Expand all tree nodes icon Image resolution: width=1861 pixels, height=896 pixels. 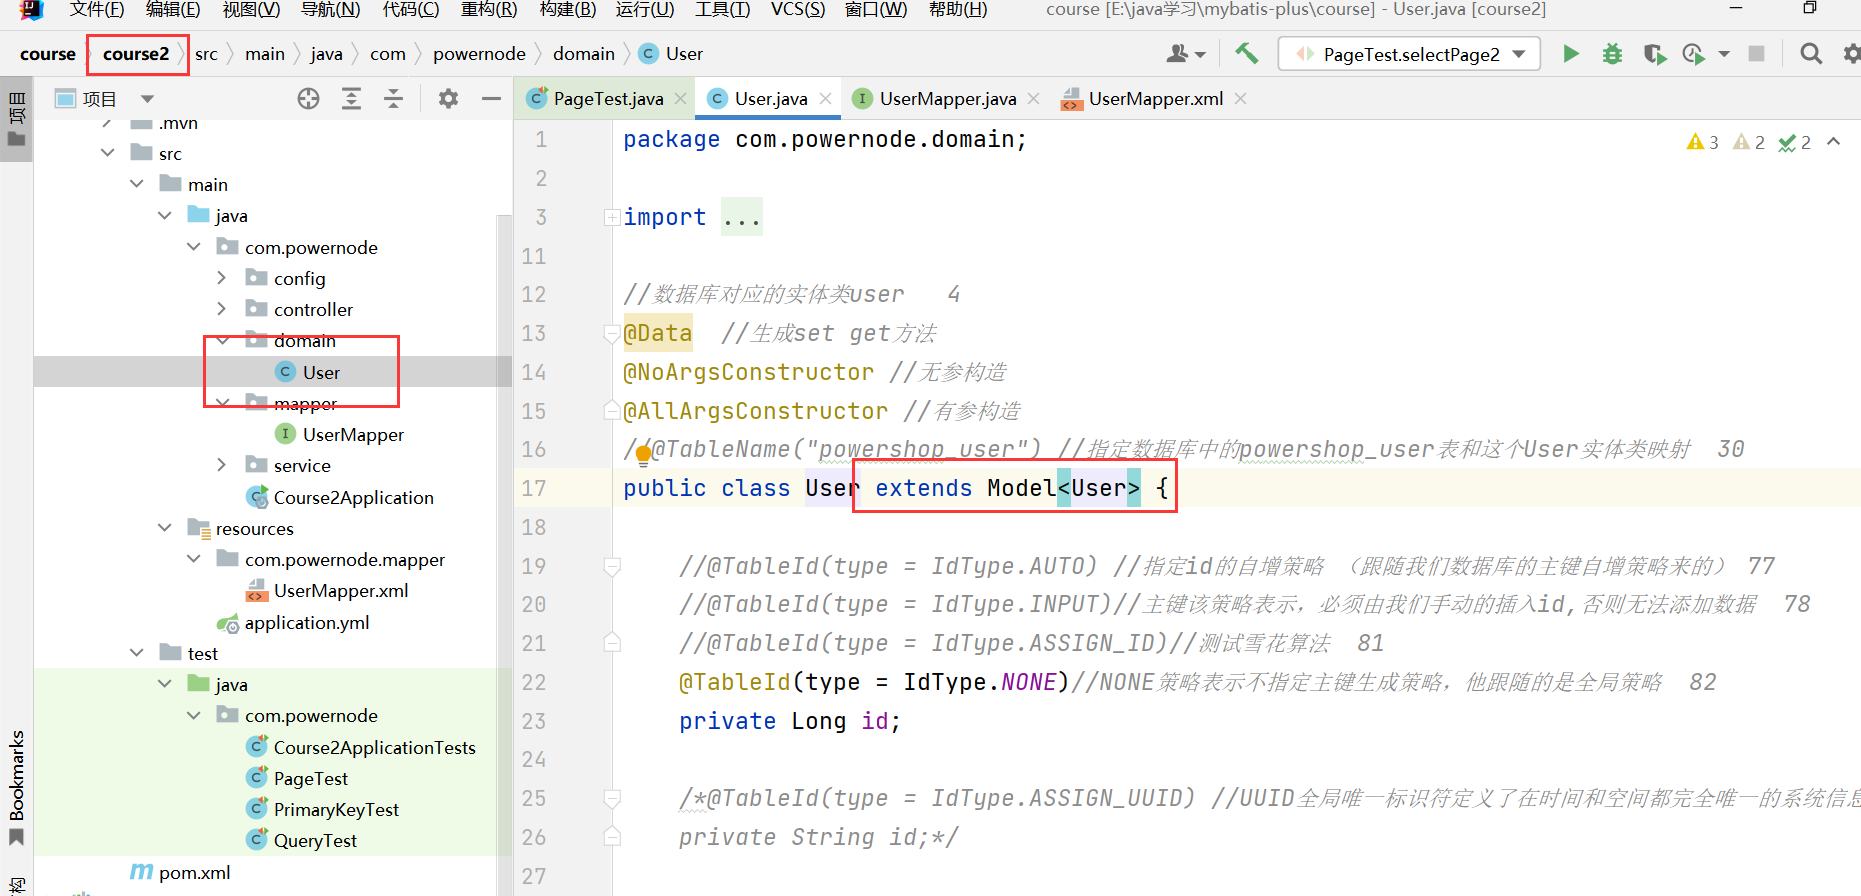351,98
